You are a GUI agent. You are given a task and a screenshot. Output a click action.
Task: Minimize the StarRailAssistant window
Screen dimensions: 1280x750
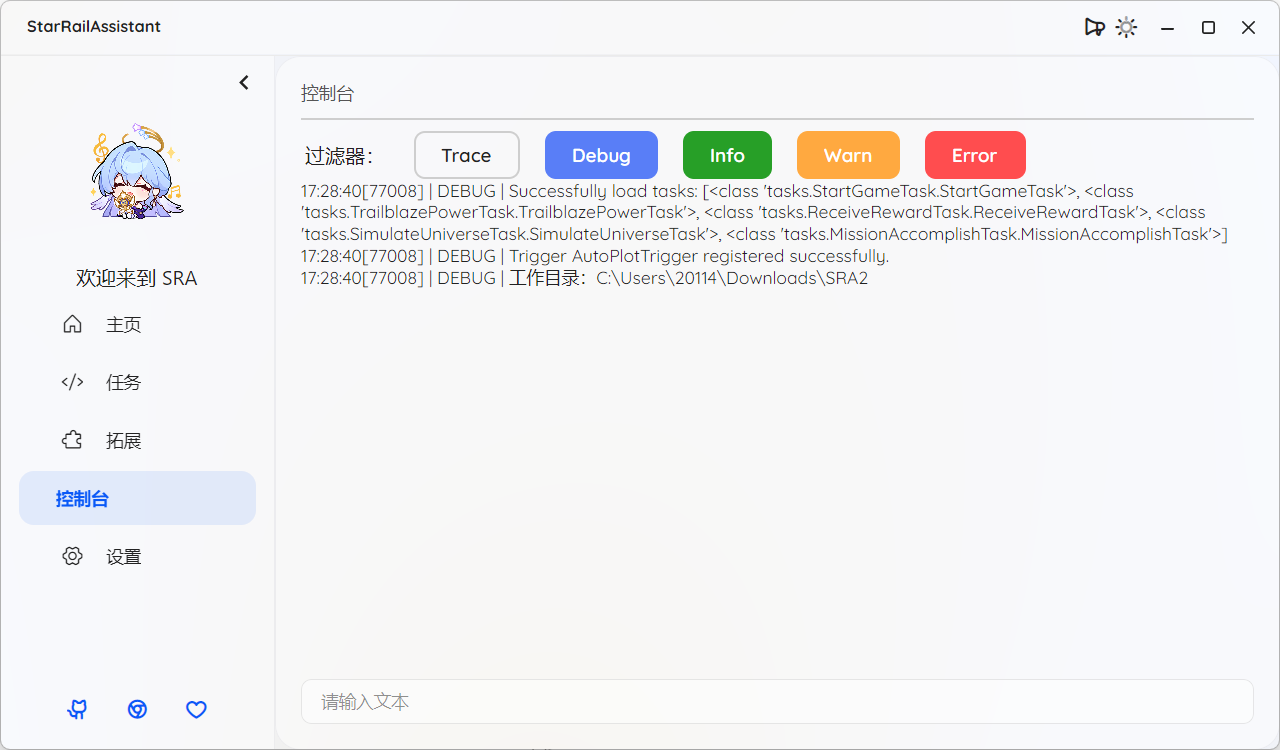(x=1167, y=28)
